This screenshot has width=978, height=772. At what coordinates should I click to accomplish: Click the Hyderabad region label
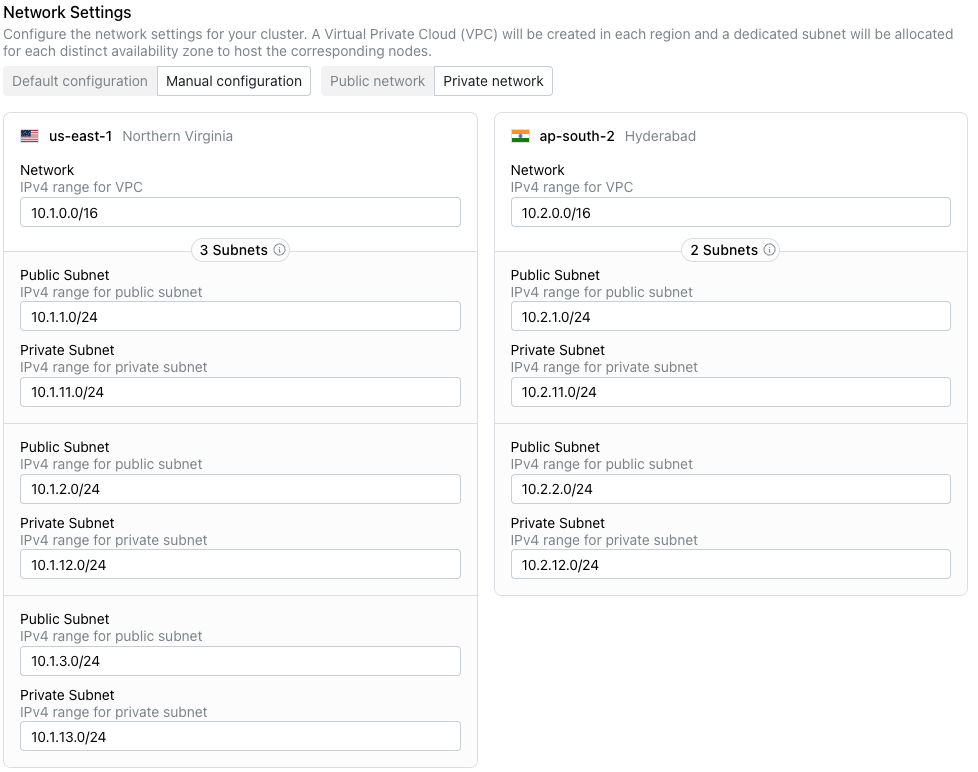tap(660, 137)
